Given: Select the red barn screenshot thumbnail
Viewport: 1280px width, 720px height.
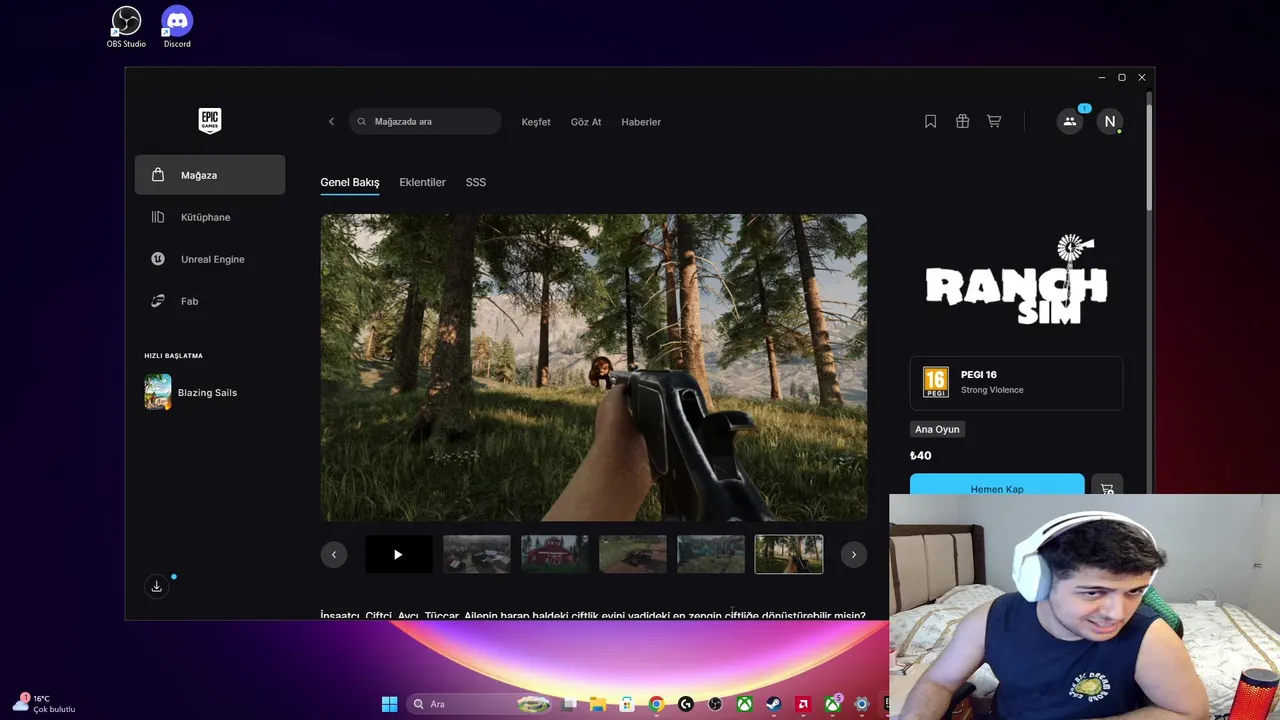Looking at the screenshot, I should point(555,554).
